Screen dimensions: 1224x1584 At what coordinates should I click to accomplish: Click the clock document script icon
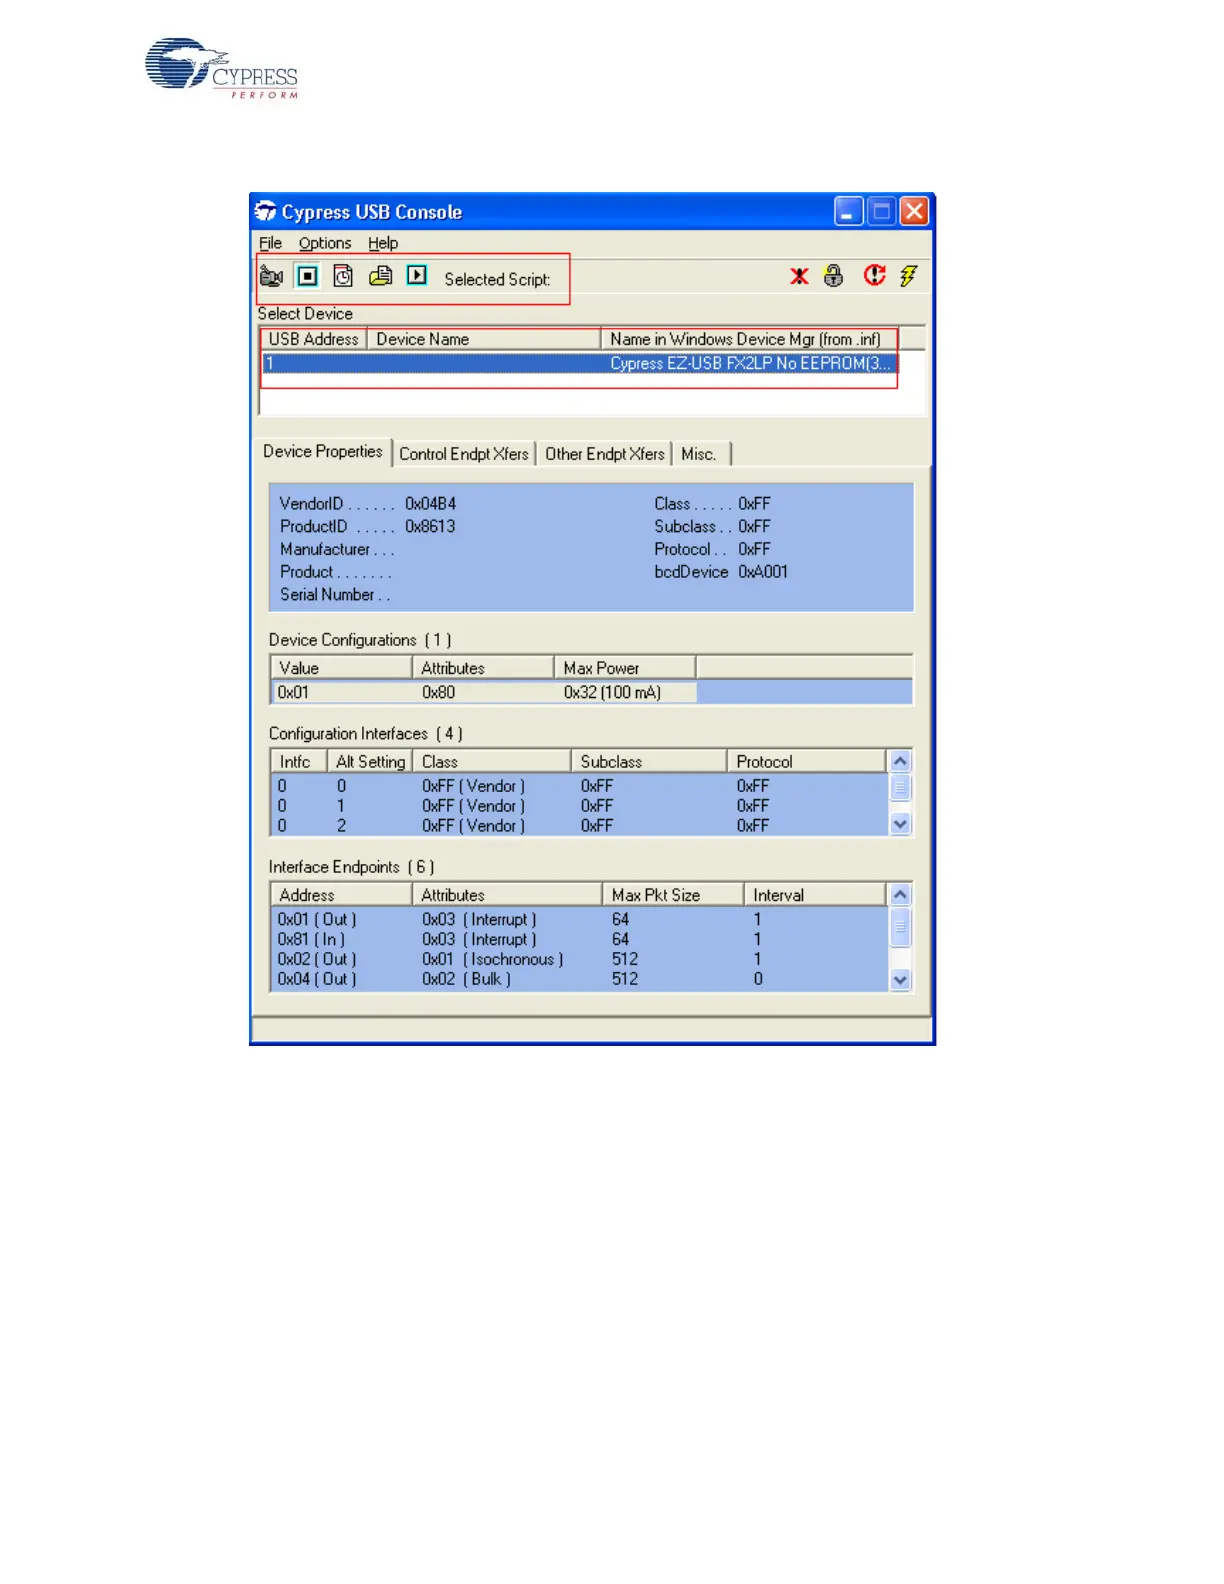pos(343,276)
